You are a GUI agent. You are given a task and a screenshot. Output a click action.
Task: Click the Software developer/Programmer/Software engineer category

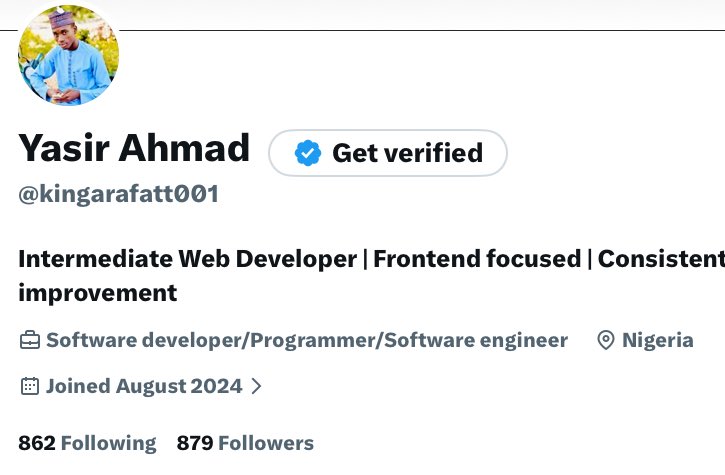306,340
